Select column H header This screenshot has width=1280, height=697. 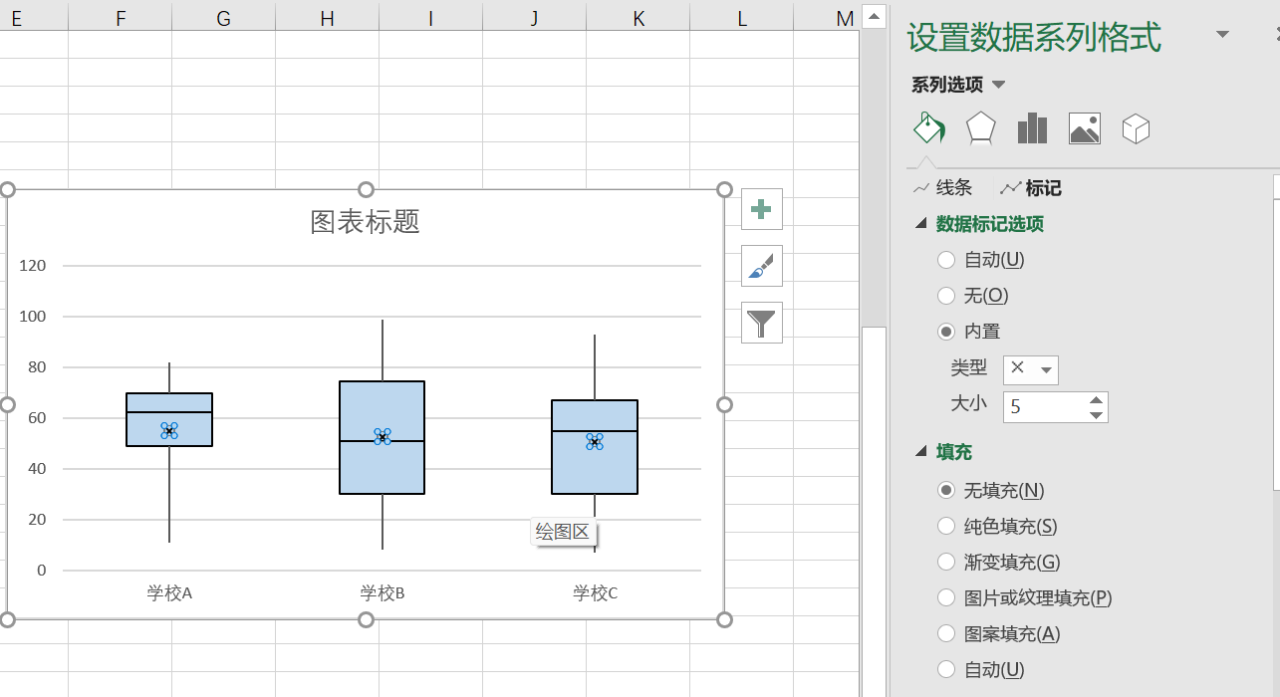click(x=327, y=18)
